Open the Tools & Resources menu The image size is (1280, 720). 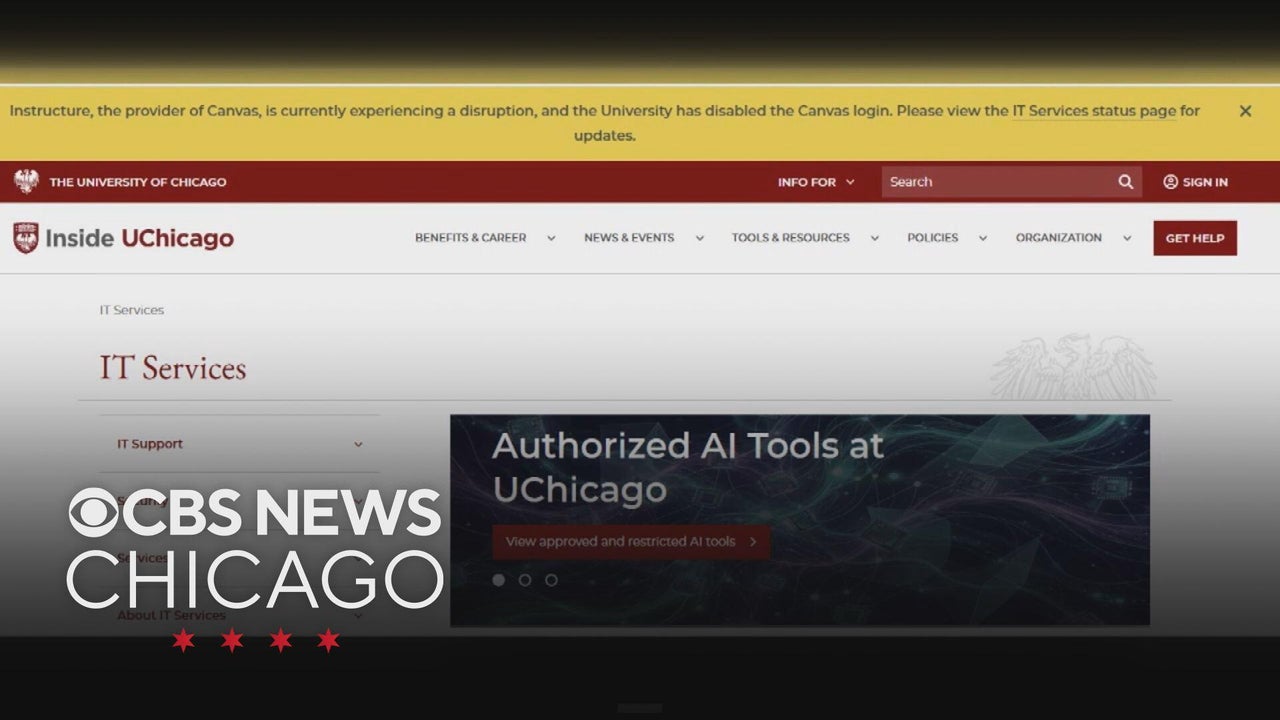coord(790,238)
